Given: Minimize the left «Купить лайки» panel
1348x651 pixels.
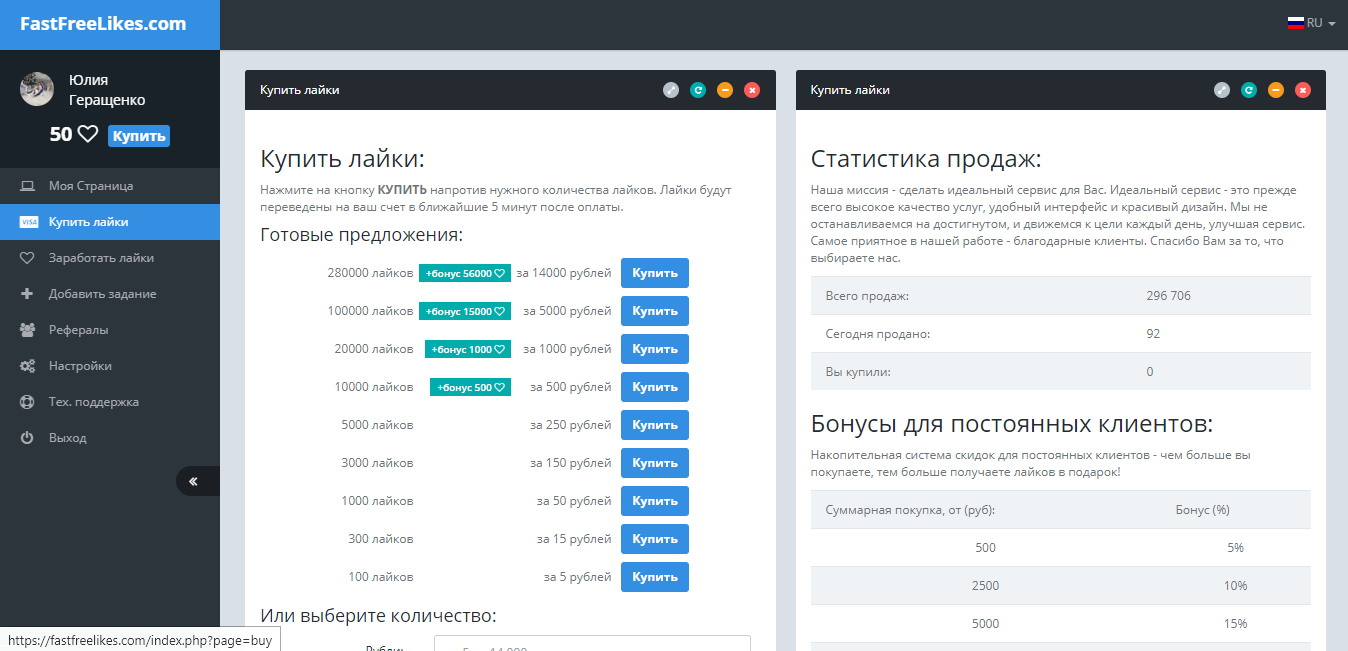Looking at the screenshot, I should (x=724, y=89).
